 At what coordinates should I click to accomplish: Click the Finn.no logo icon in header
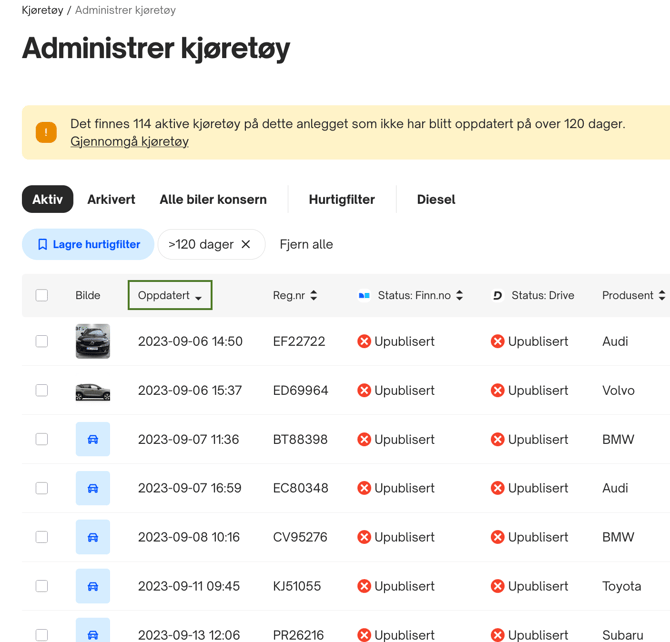point(364,296)
